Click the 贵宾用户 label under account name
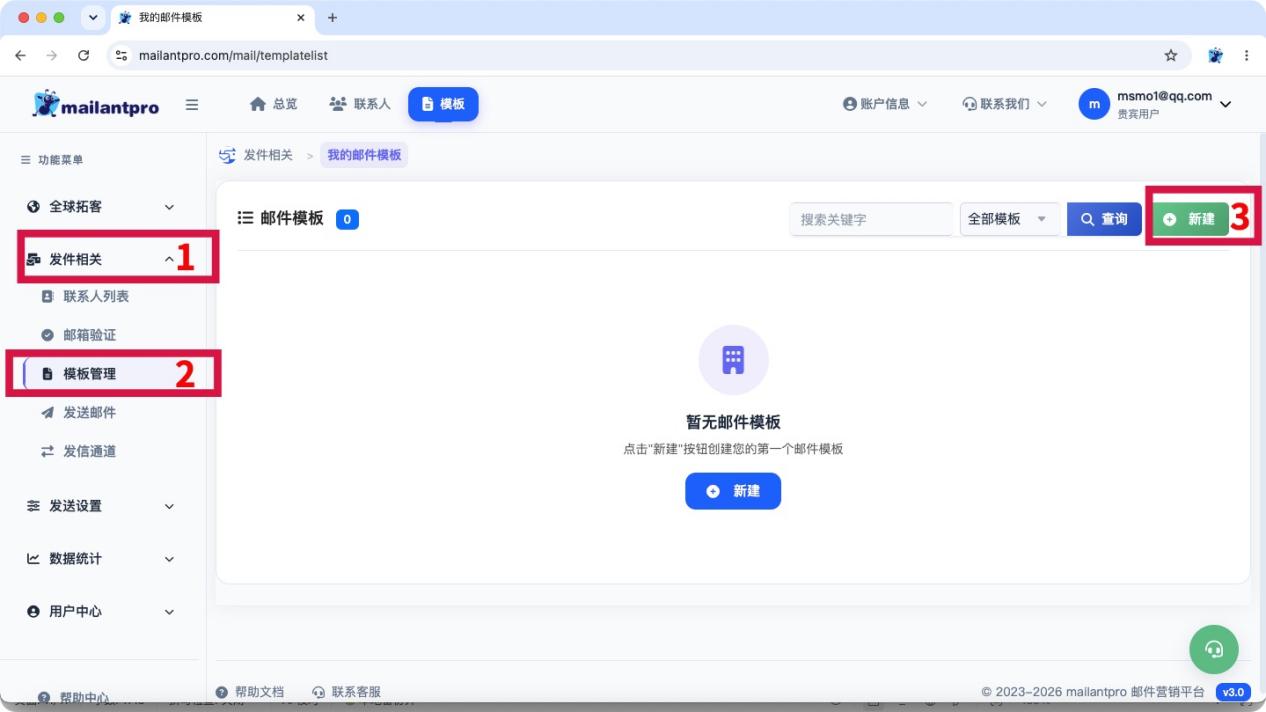Viewport: 1266px width, 712px height. (x=1138, y=114)
